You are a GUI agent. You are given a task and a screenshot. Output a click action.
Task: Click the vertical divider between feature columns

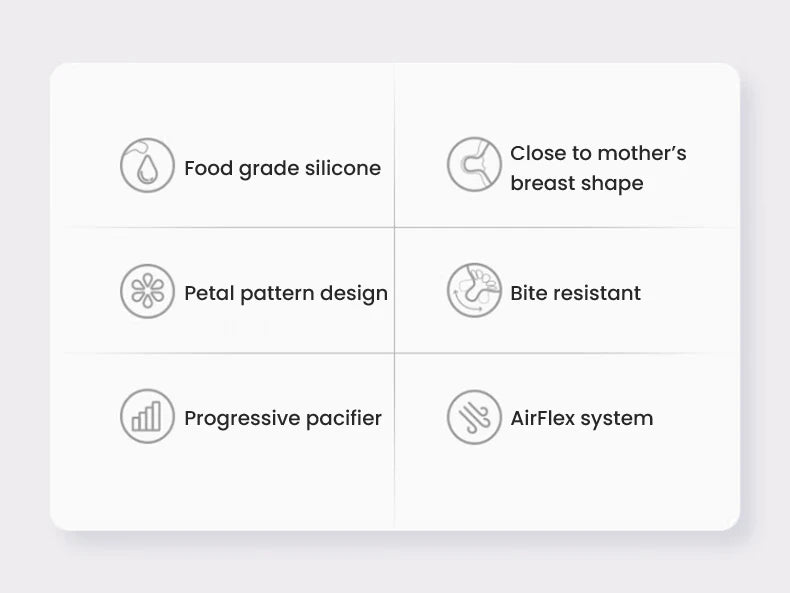click(394, 296)
